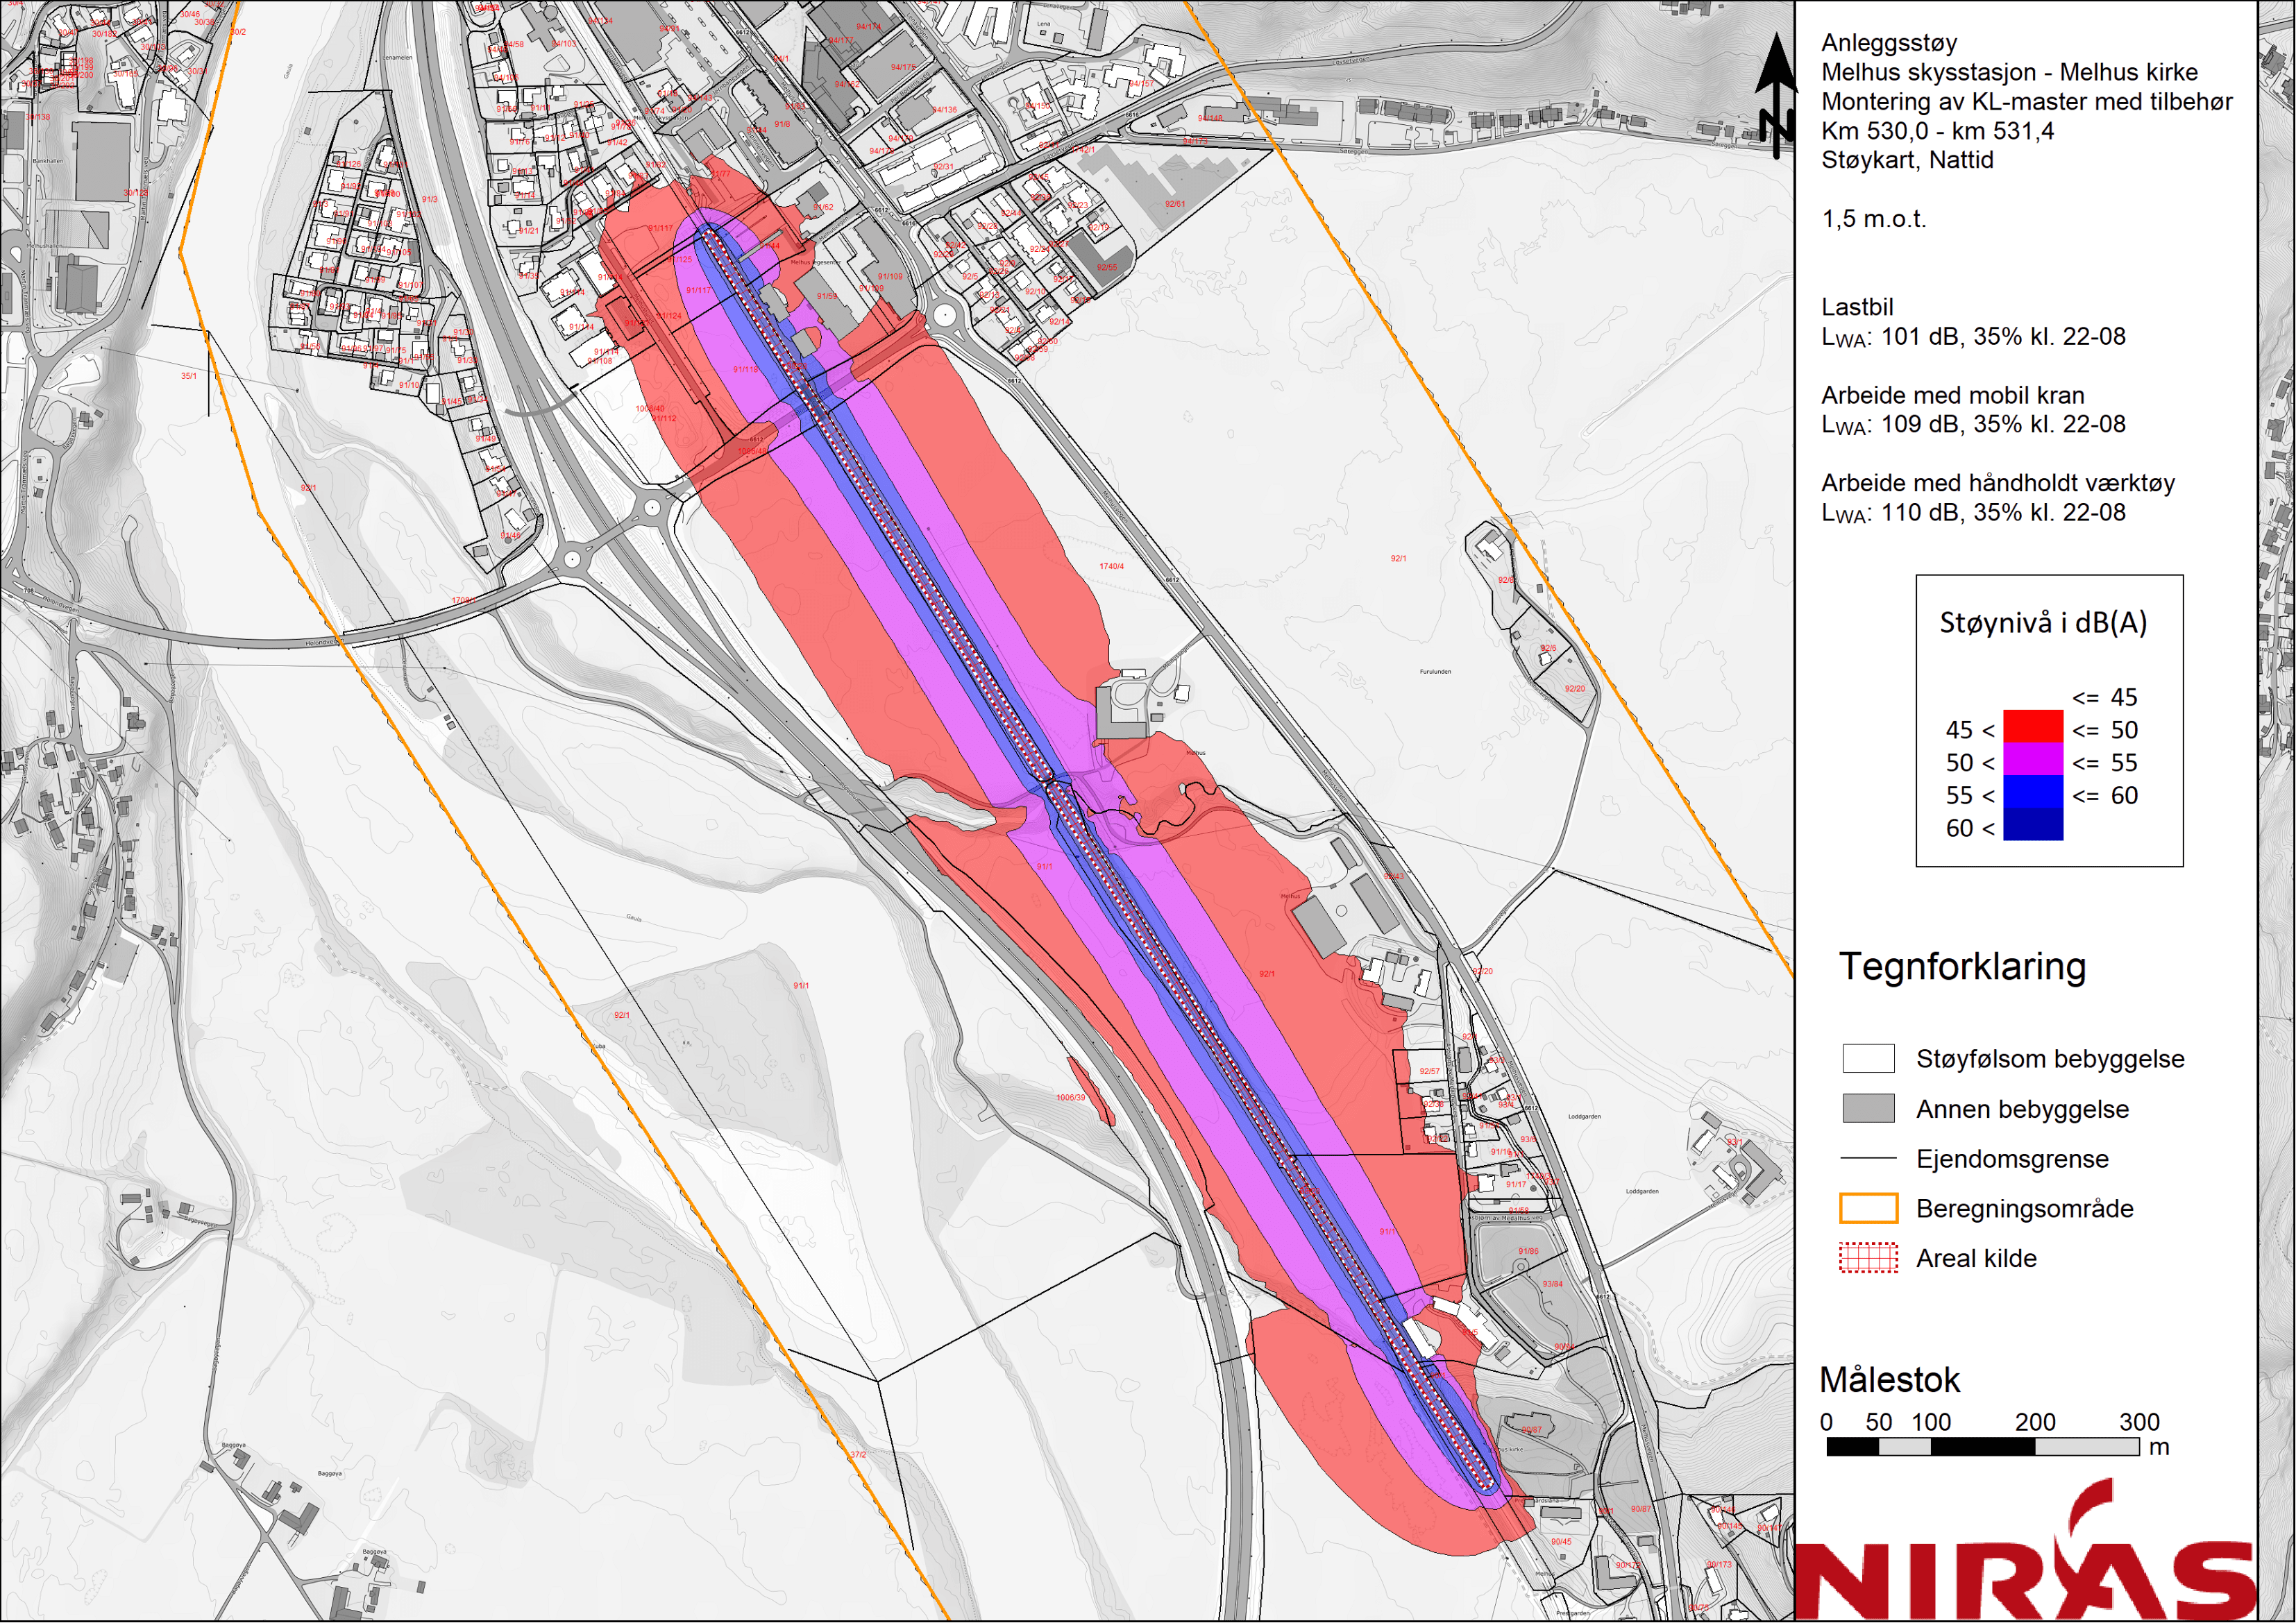Click the Tegnforklaring heading
Image resolution: width=2296 pixels, height=1623 pixels.
(1962, 967)
